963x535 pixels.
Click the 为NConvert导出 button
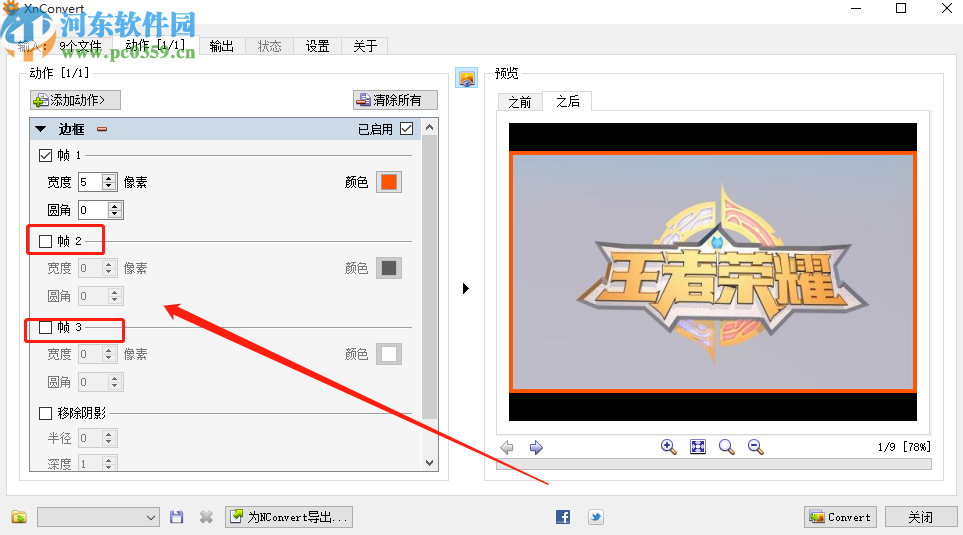click(289, 517)
